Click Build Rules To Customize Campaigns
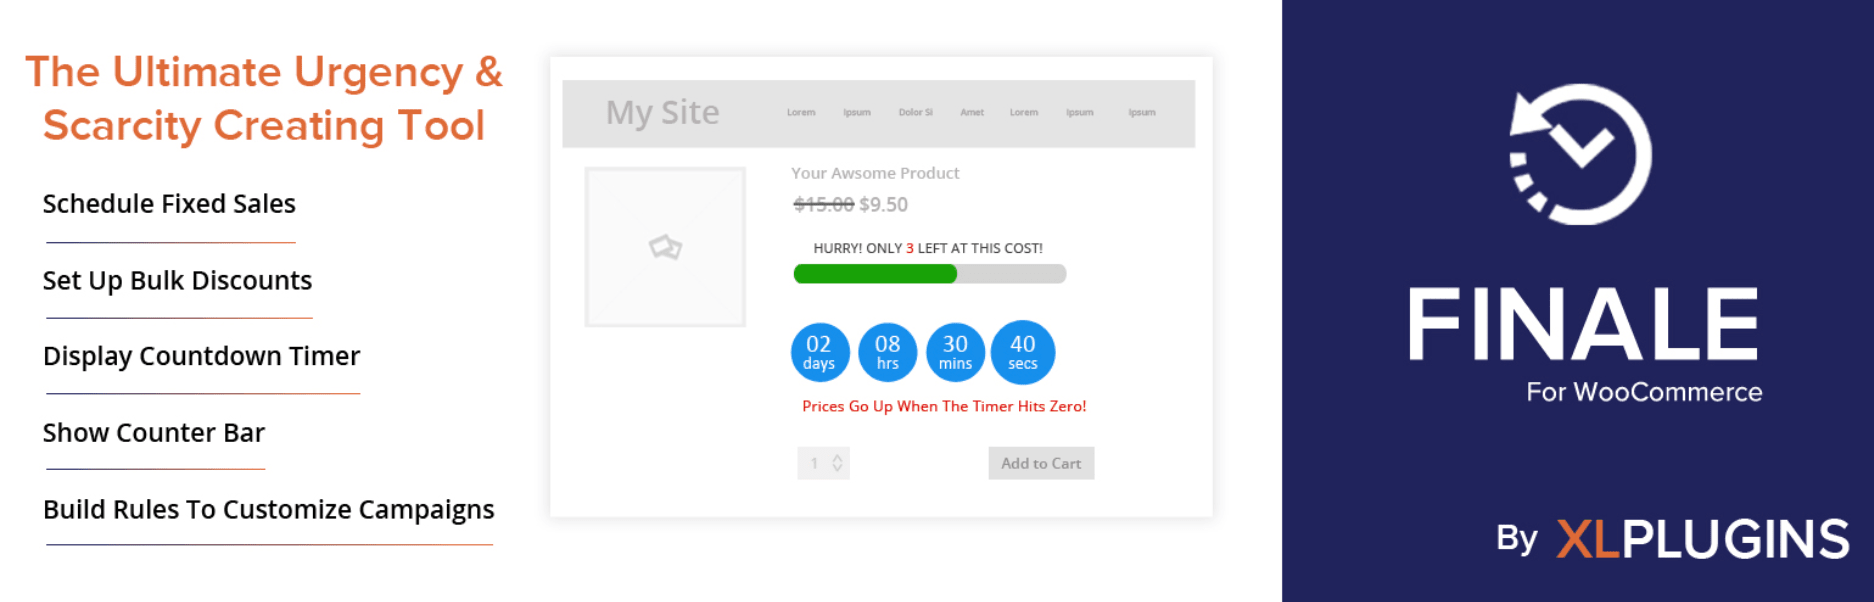 (269, 510)
